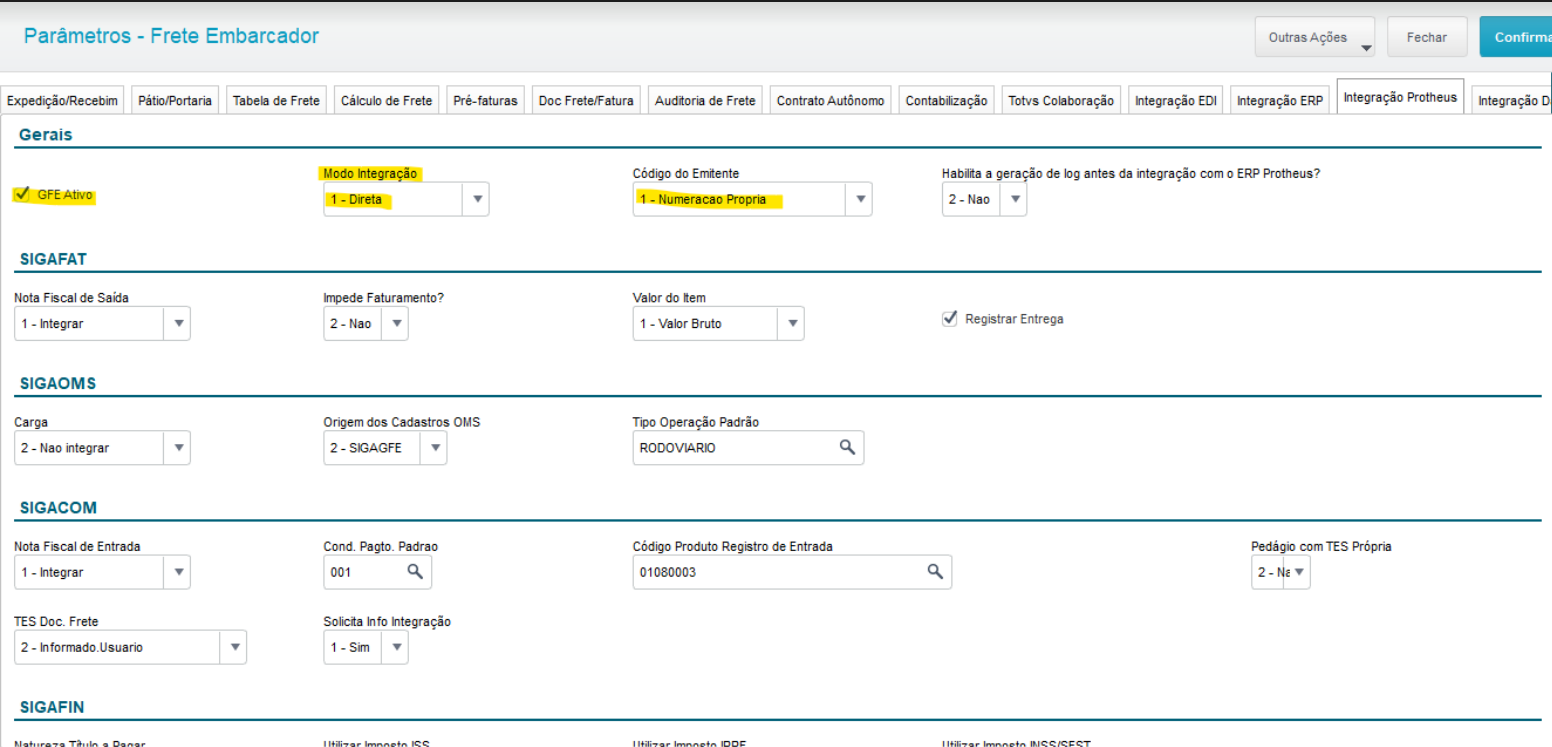This screenshot has height=747, width=1552.
Task: Click the SIGAFAT section heading
Action: click(53, 259)
